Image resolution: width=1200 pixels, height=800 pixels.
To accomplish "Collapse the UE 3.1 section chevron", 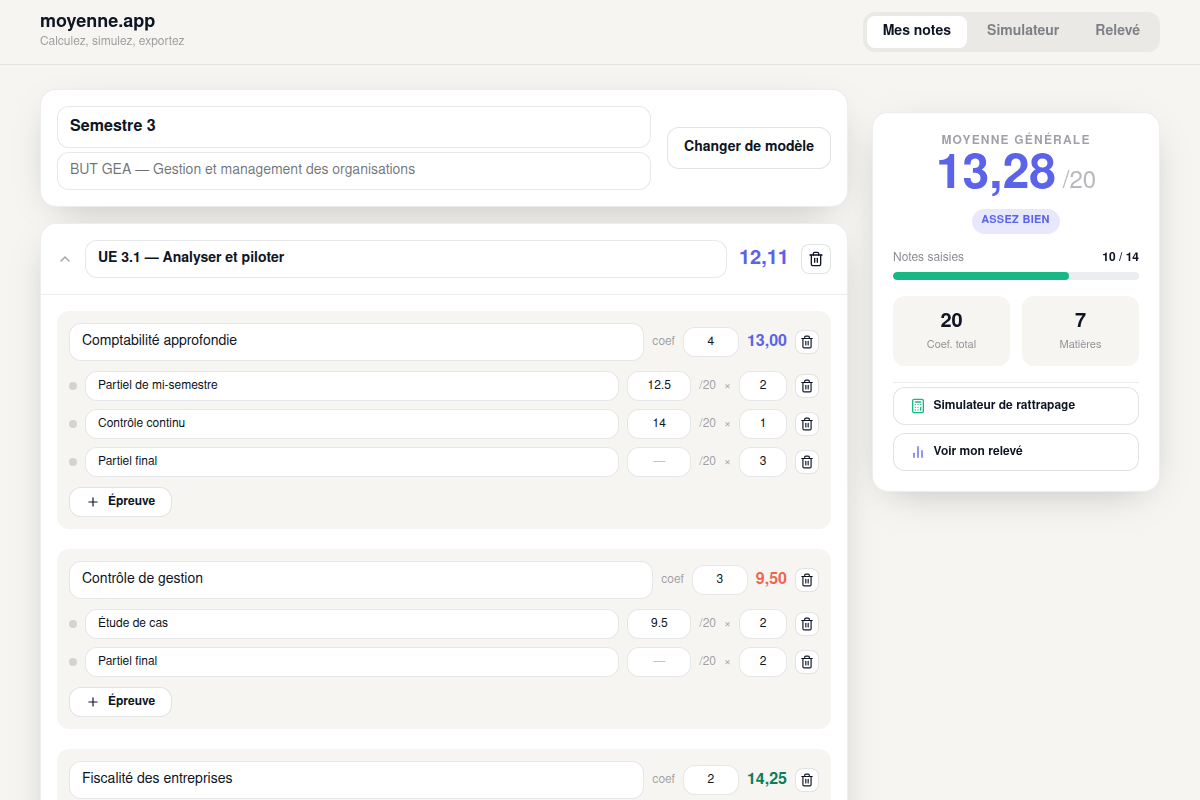I will tap(65, 259).
